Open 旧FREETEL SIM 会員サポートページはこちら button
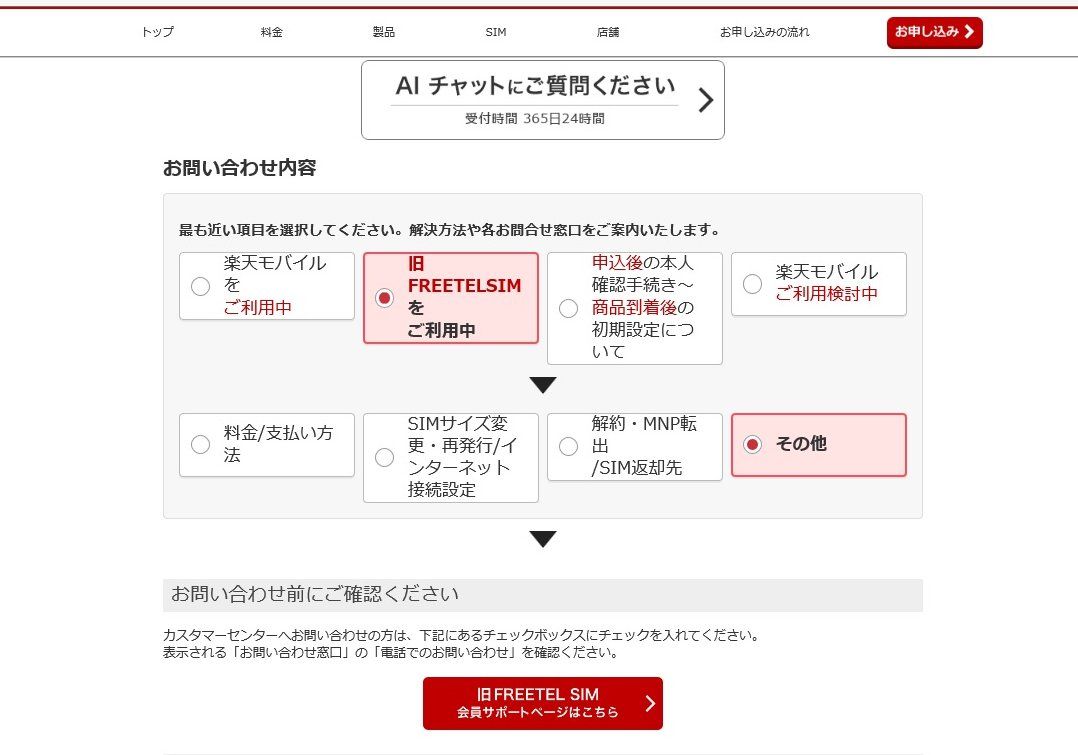 [542, 703]
